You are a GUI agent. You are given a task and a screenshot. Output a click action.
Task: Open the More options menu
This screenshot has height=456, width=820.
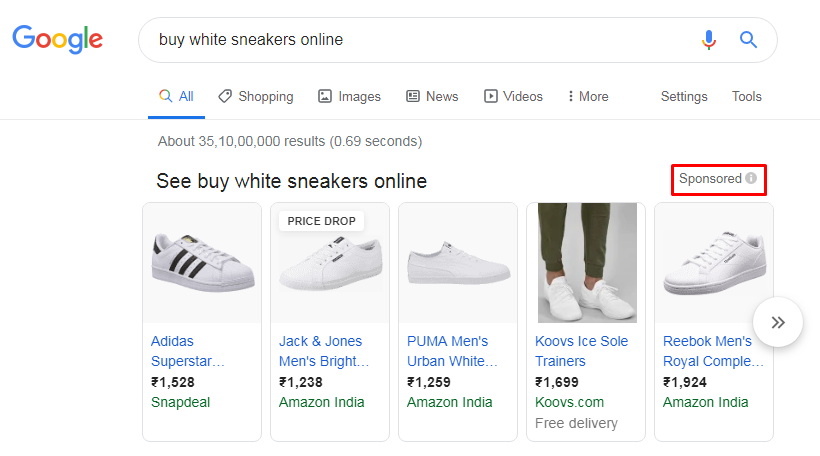coord(588,96)
